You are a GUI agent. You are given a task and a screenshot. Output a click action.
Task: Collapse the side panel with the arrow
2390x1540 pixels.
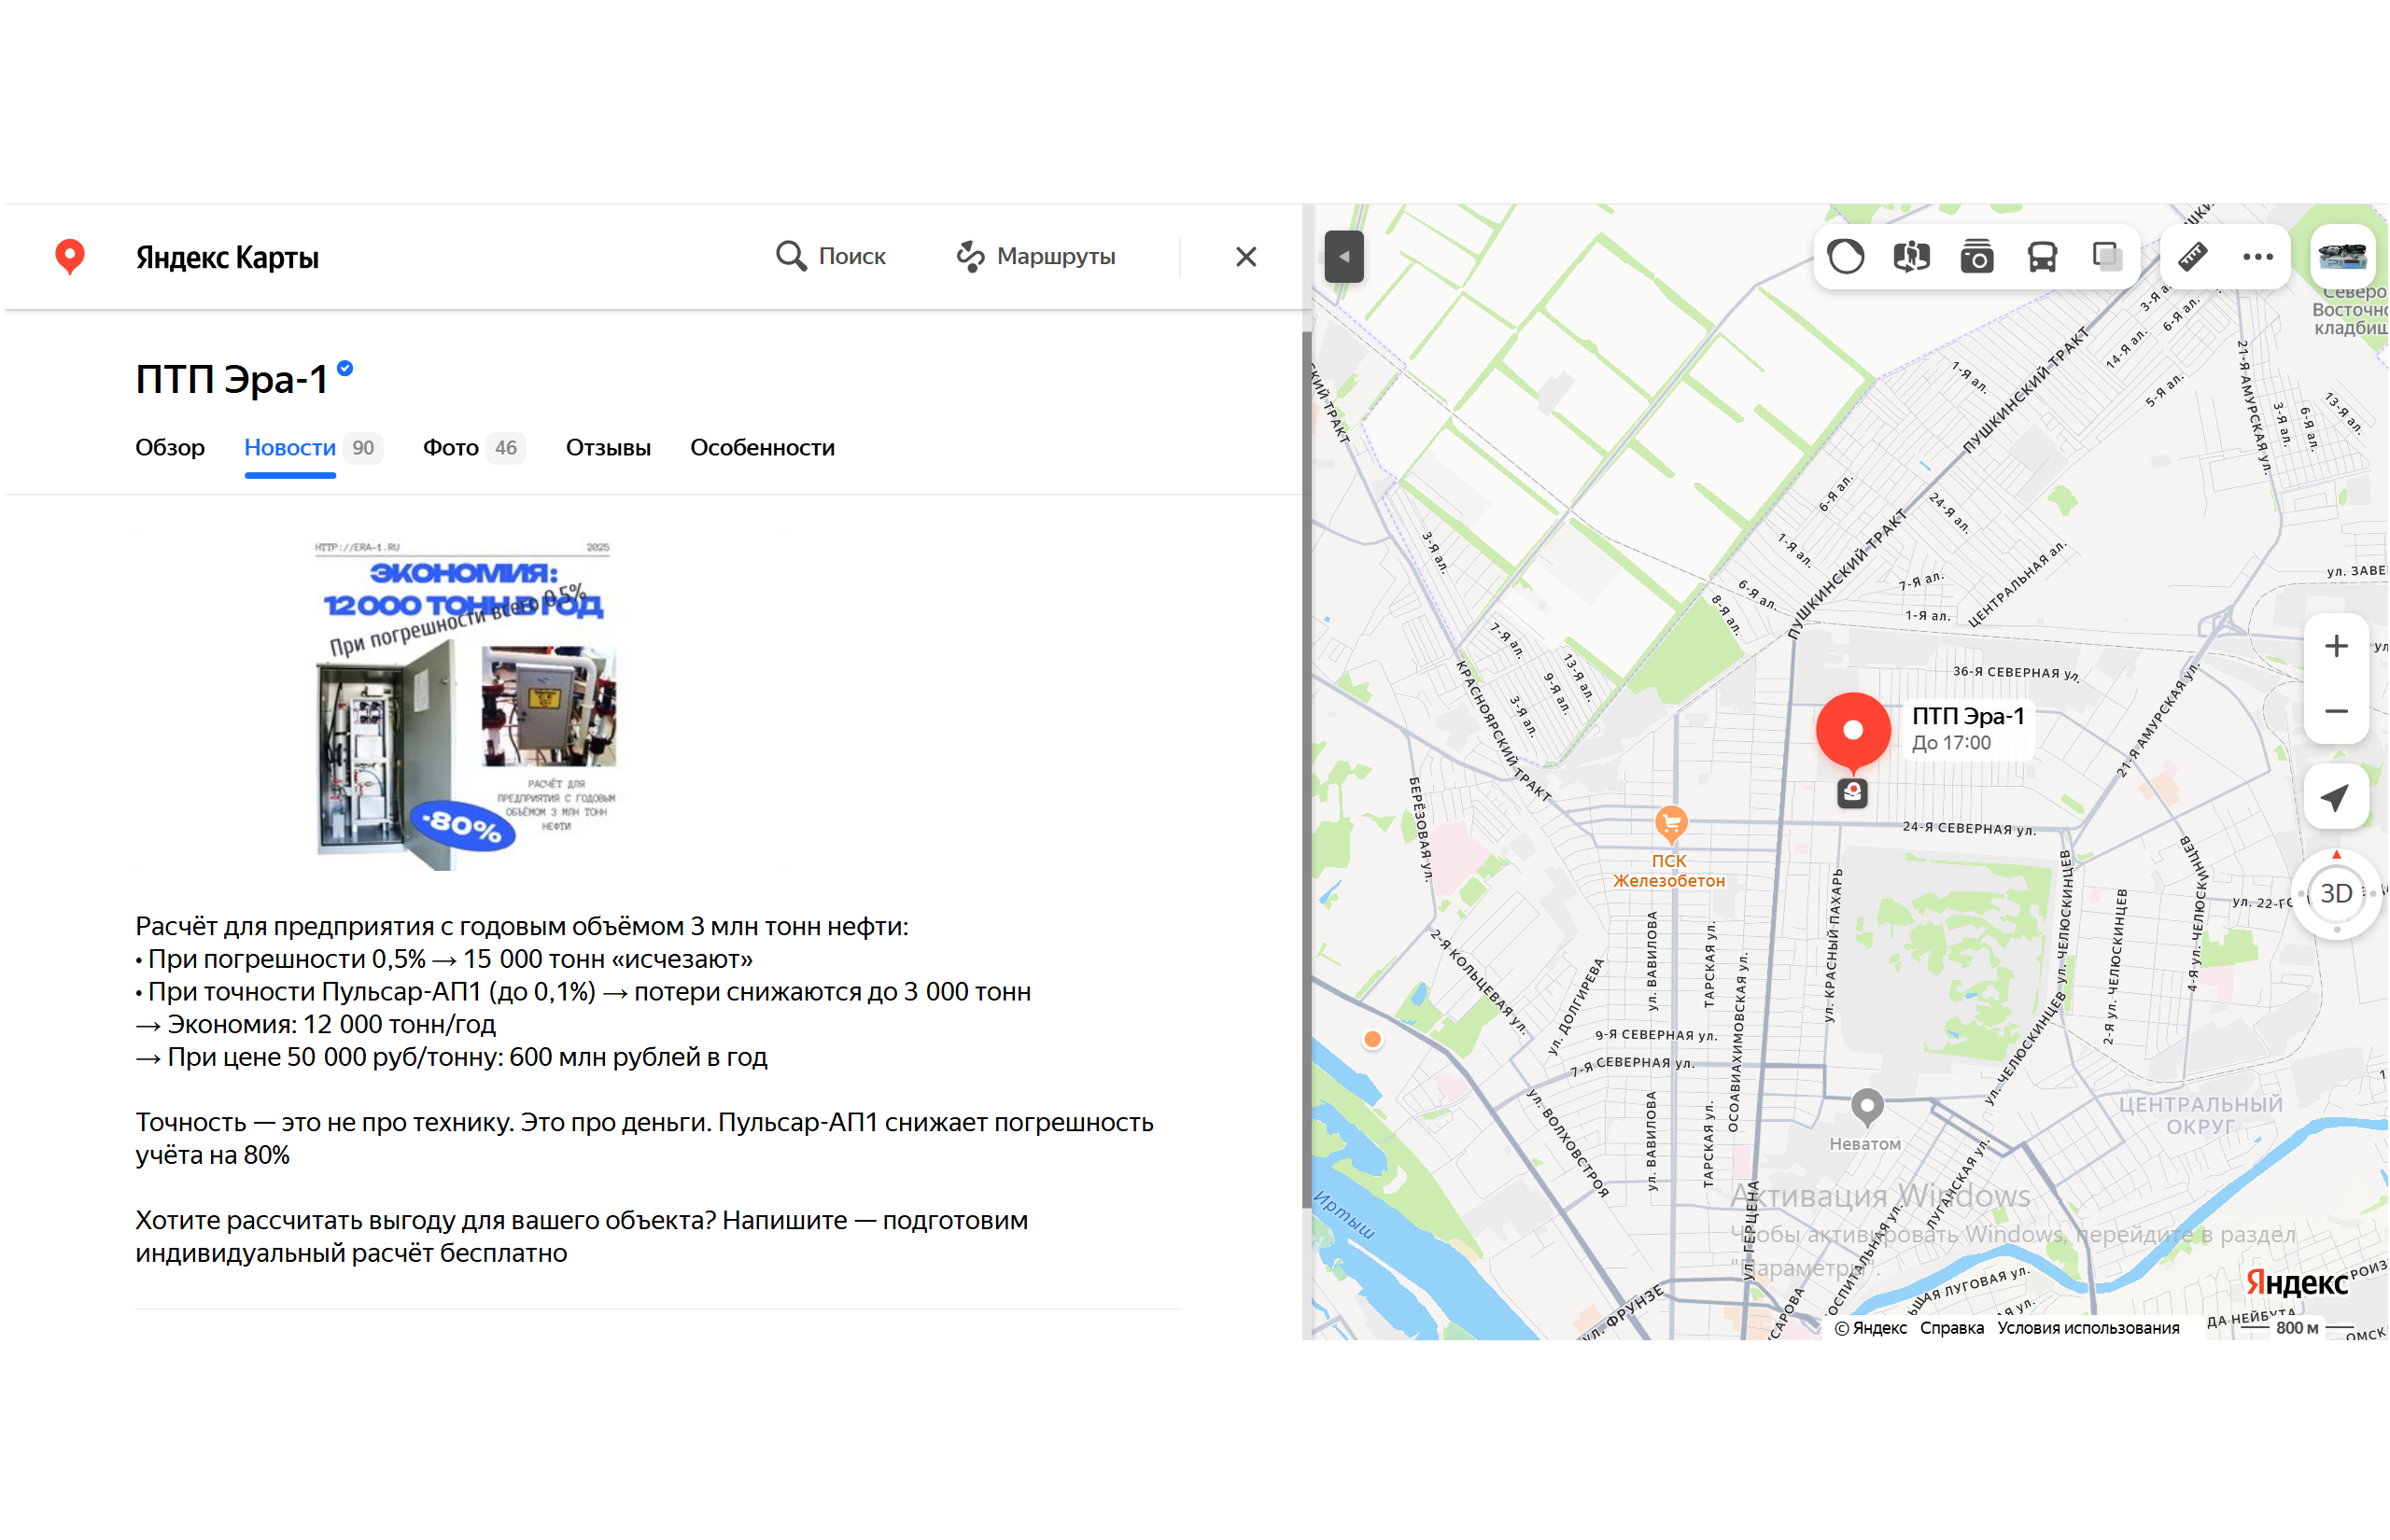click(x=1344, y=257)
